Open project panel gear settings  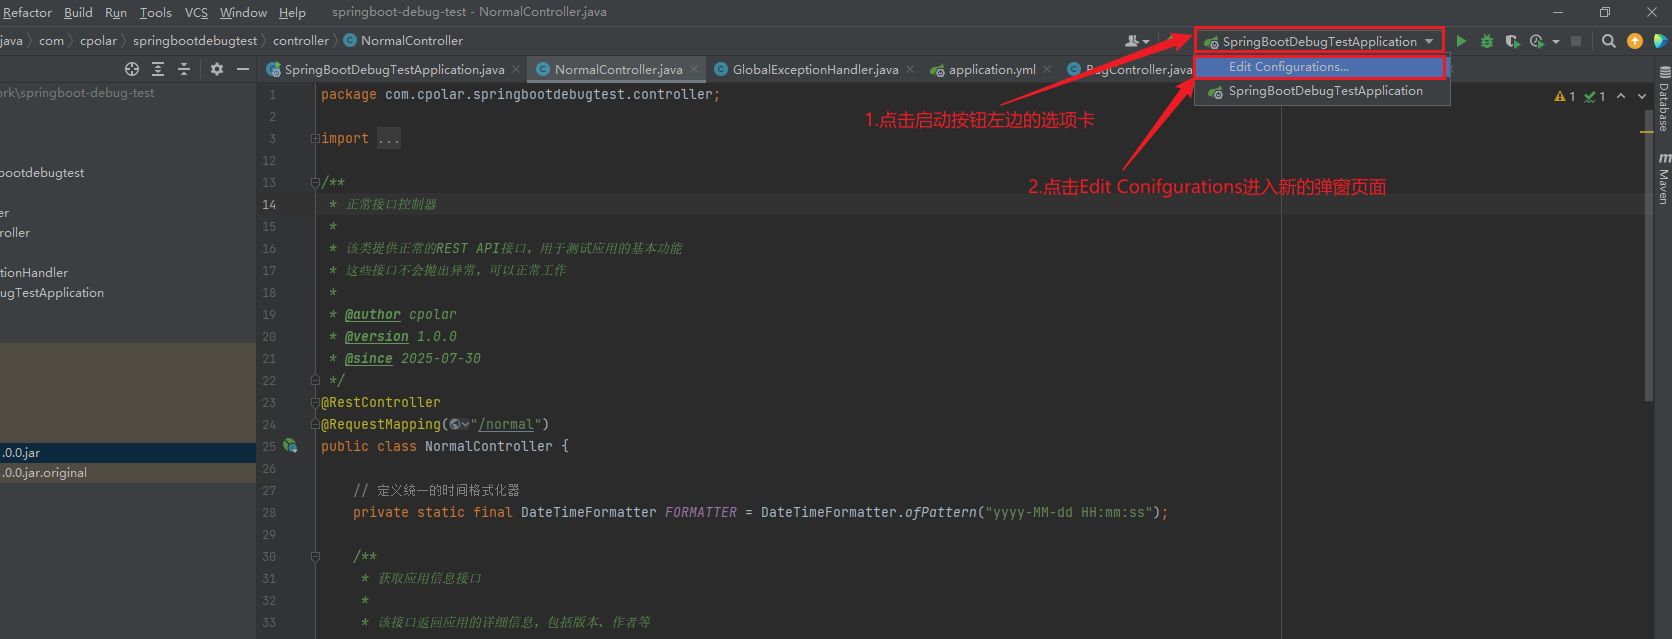pyautogui.click(x=217, y=69)
